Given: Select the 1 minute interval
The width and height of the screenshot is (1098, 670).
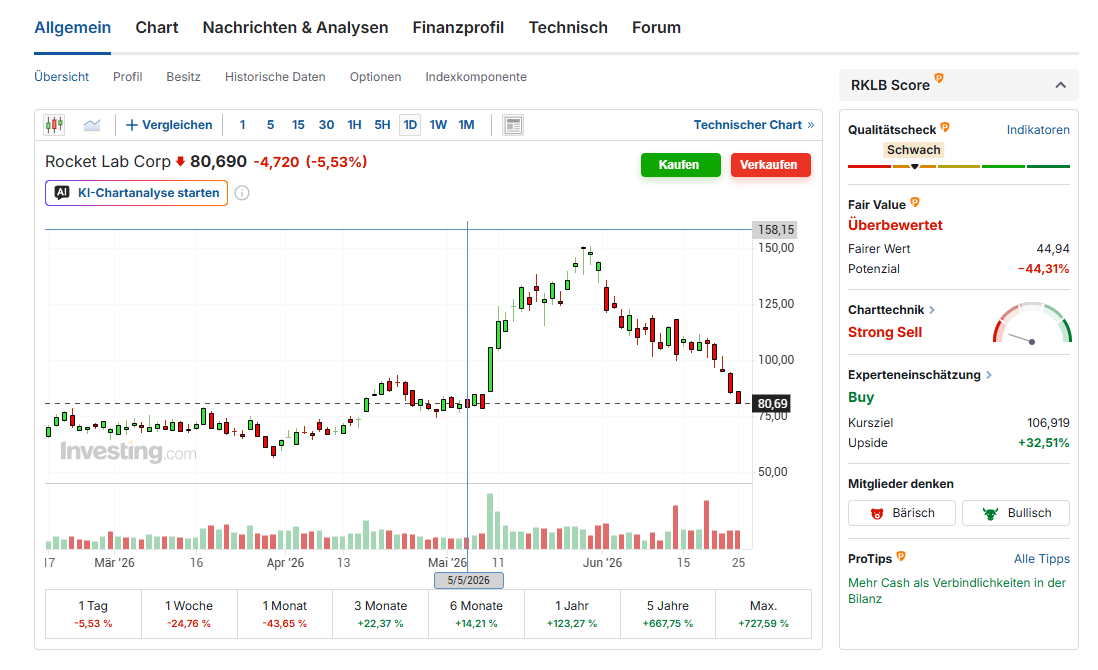Looking at the screenshot, I should click(242, 125).
